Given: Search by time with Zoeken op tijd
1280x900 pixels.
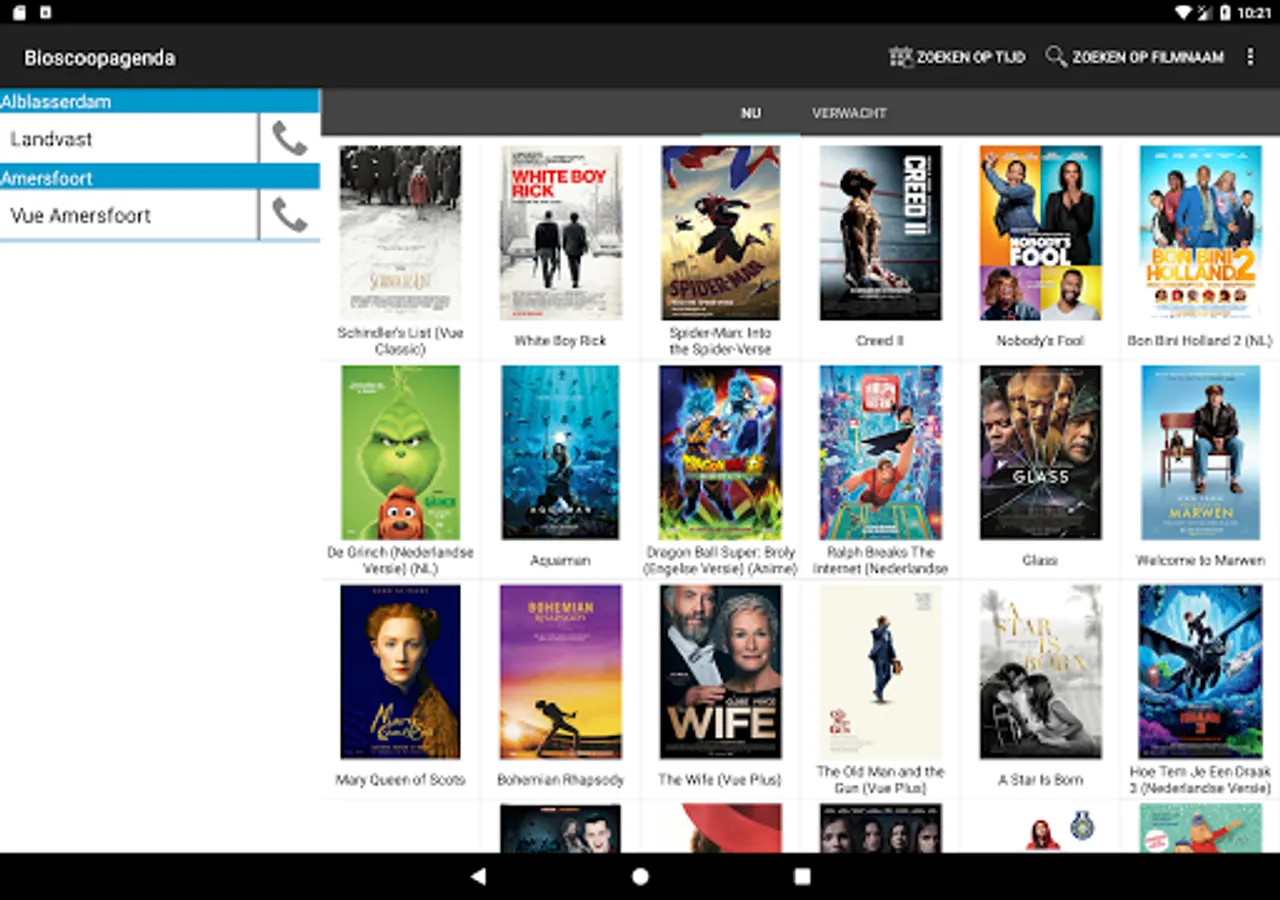Looking at the screenshot, I should pyautogui.click(x=957, y=57).
